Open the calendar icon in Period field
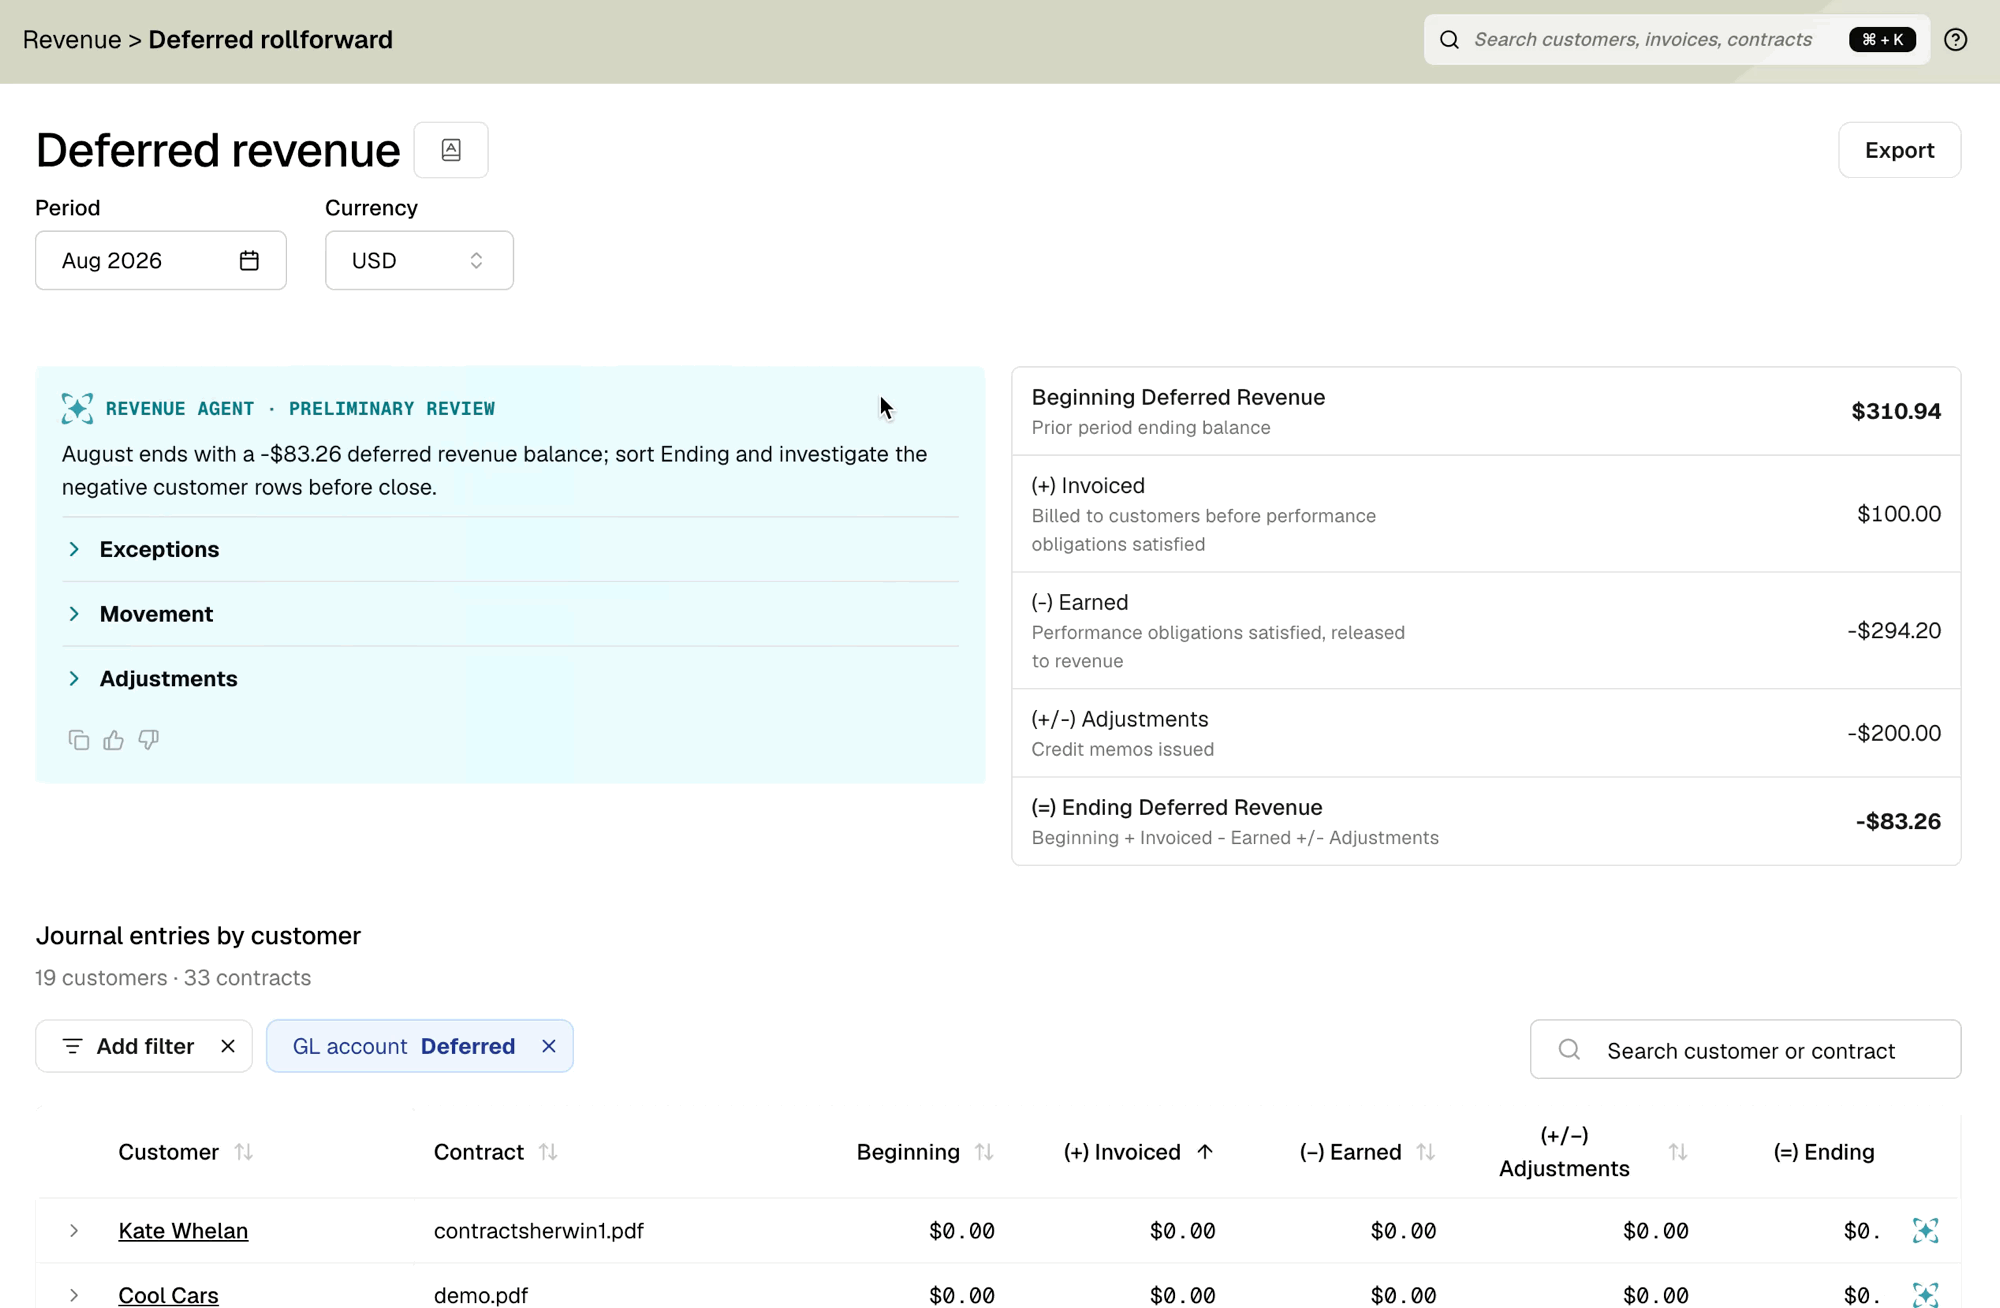Screen dimensions: 2000x1308 pyautogui.click(x=249, y=261)
